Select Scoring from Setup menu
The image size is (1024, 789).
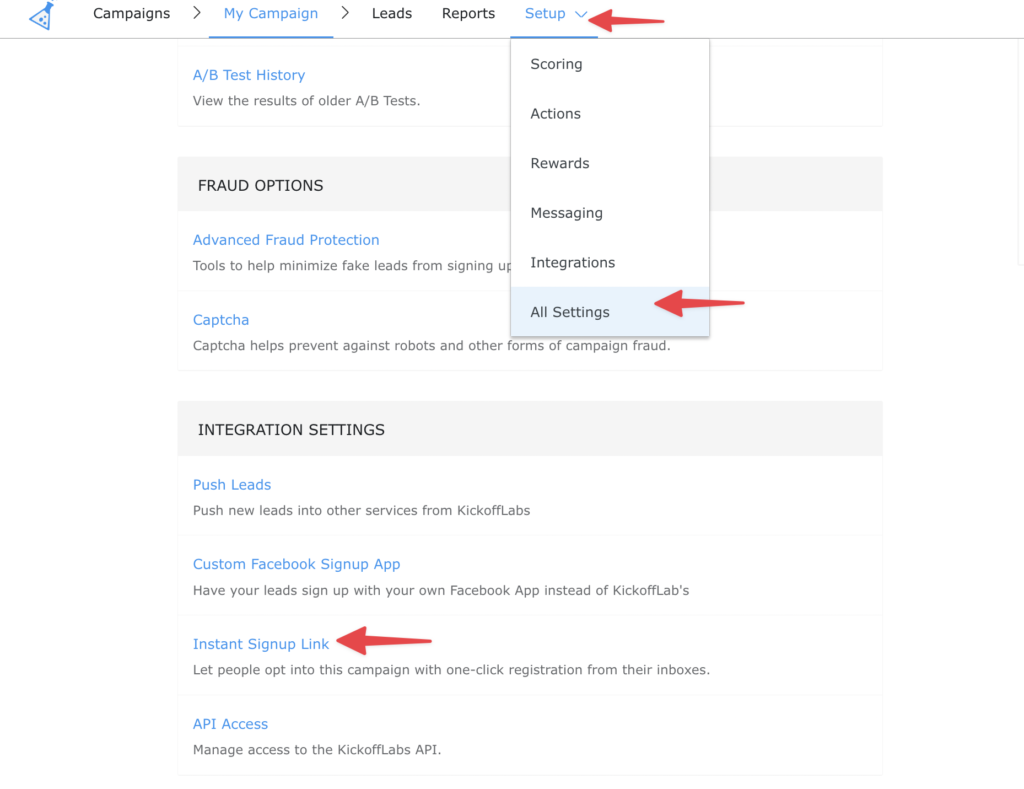click(609, 64)
